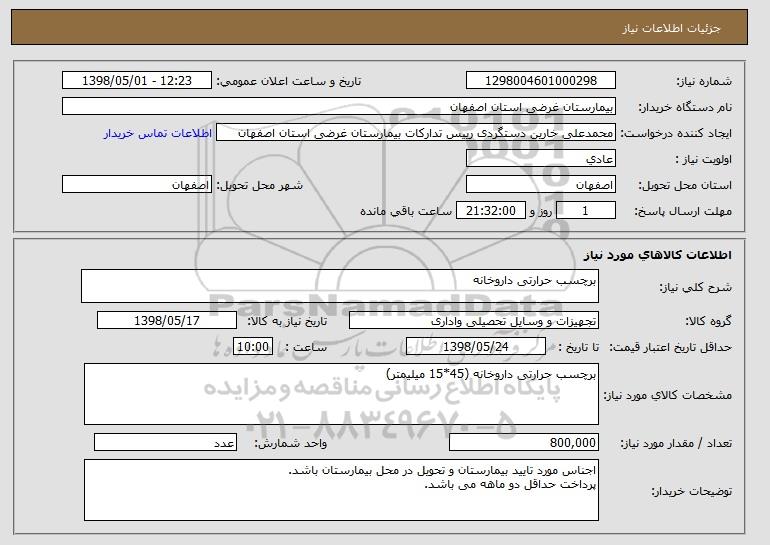Click the label تاریخ نیاز به کالا
Viewport: 770px width, 545px height.
[x=287, y=321]
